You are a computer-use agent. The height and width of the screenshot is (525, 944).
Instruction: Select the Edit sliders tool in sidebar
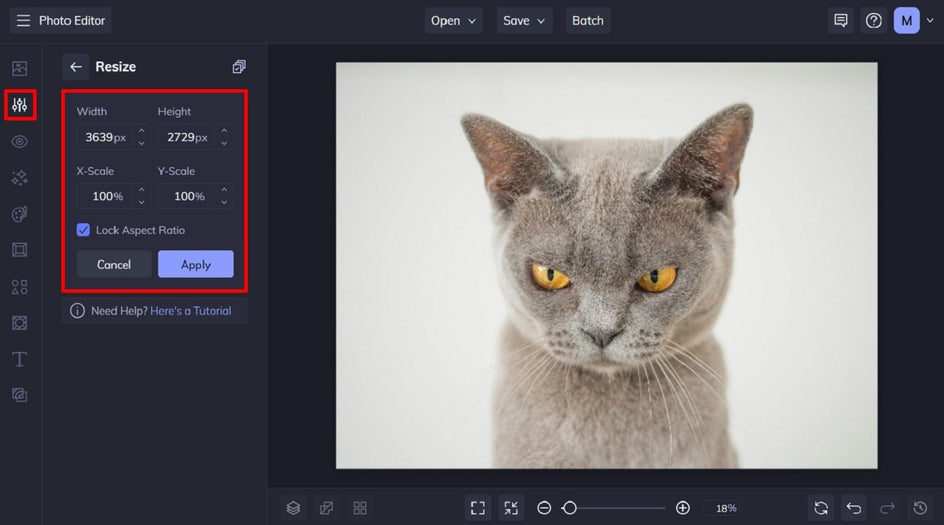coord(20,105)
